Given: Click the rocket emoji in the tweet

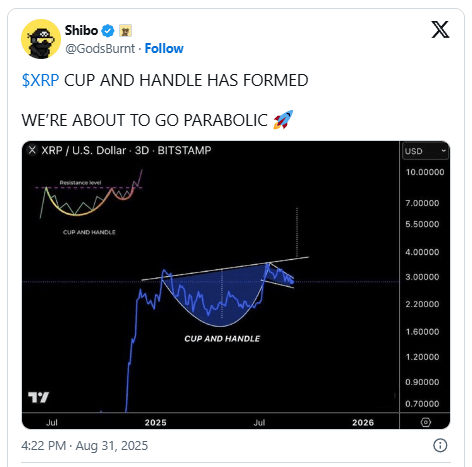Looking at the screenshot, I should (x=283, y=120).
